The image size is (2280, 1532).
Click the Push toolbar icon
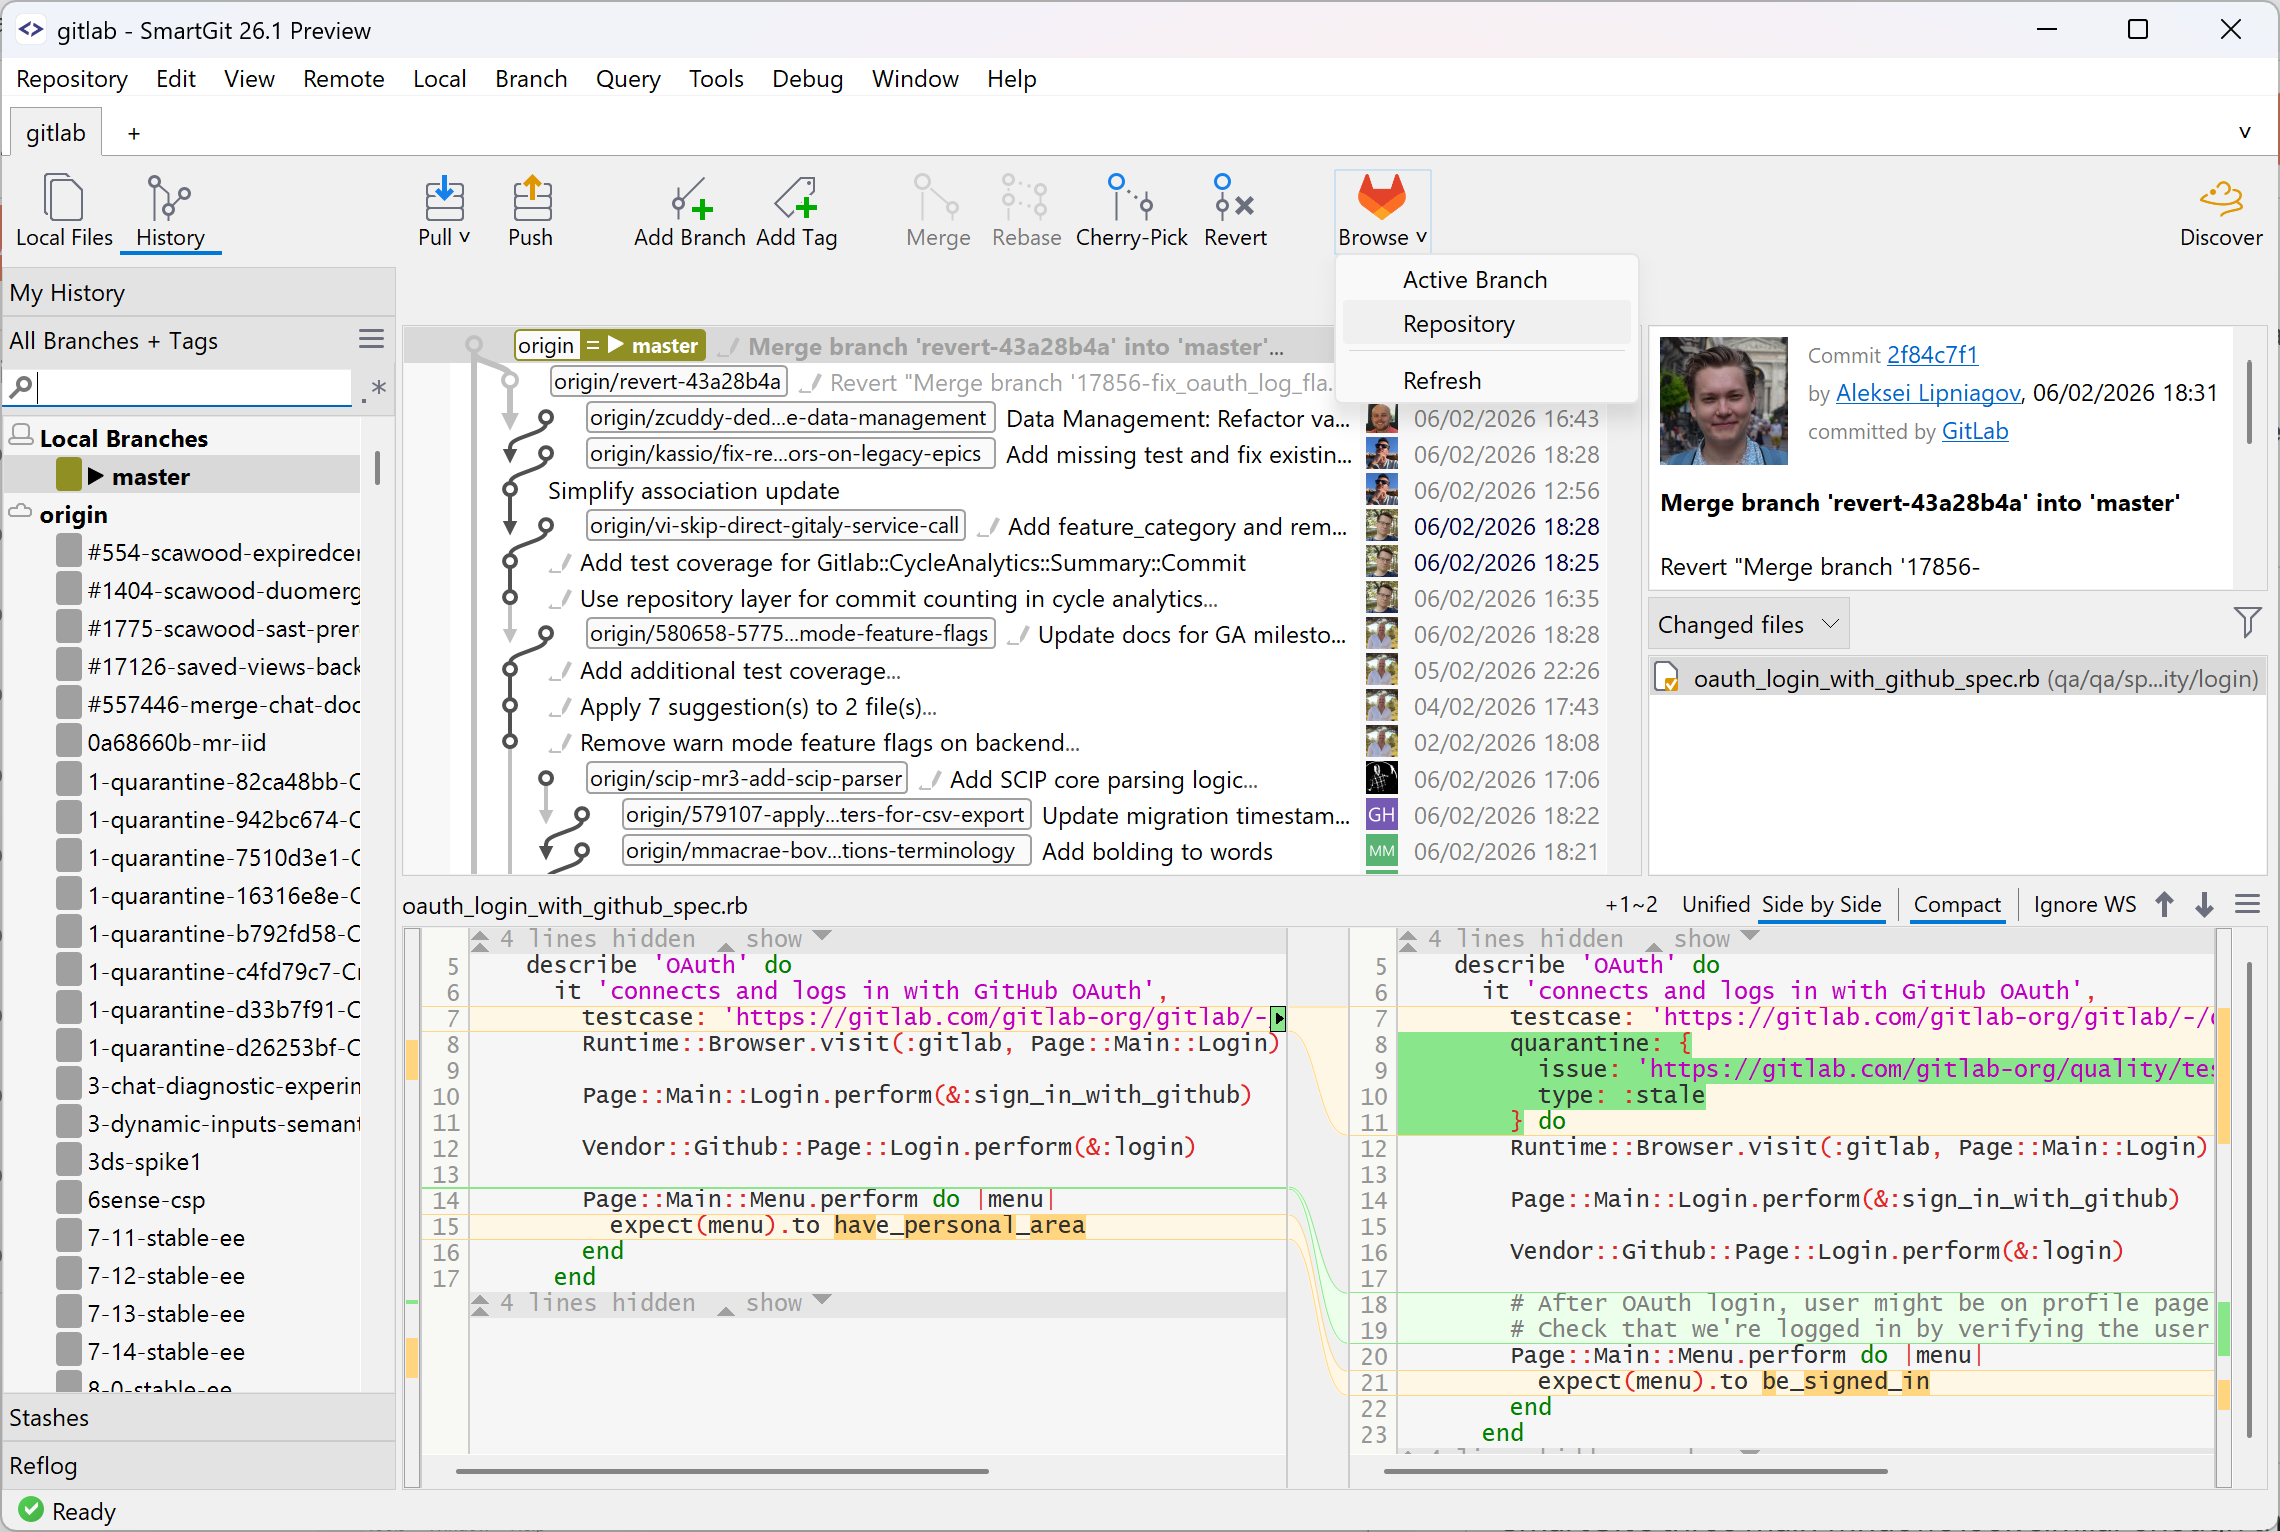531,210
